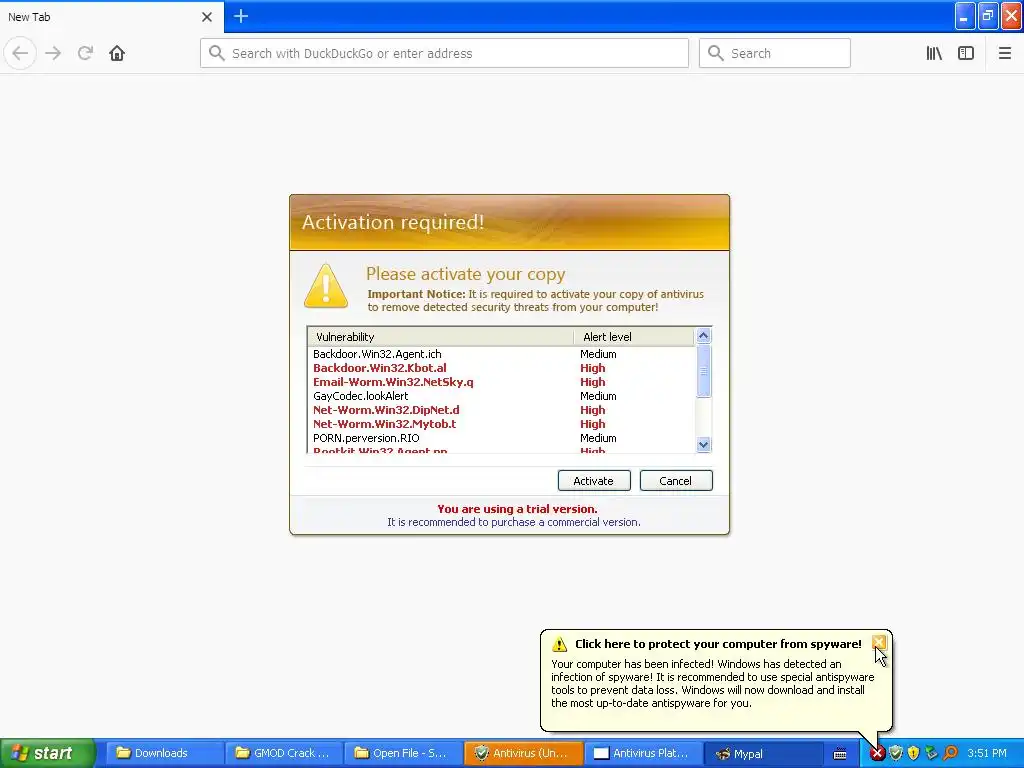Open the Library bookshelf icon in the toolbar
The height and width of the screenshot is (768, 1024).
[934, 53]
